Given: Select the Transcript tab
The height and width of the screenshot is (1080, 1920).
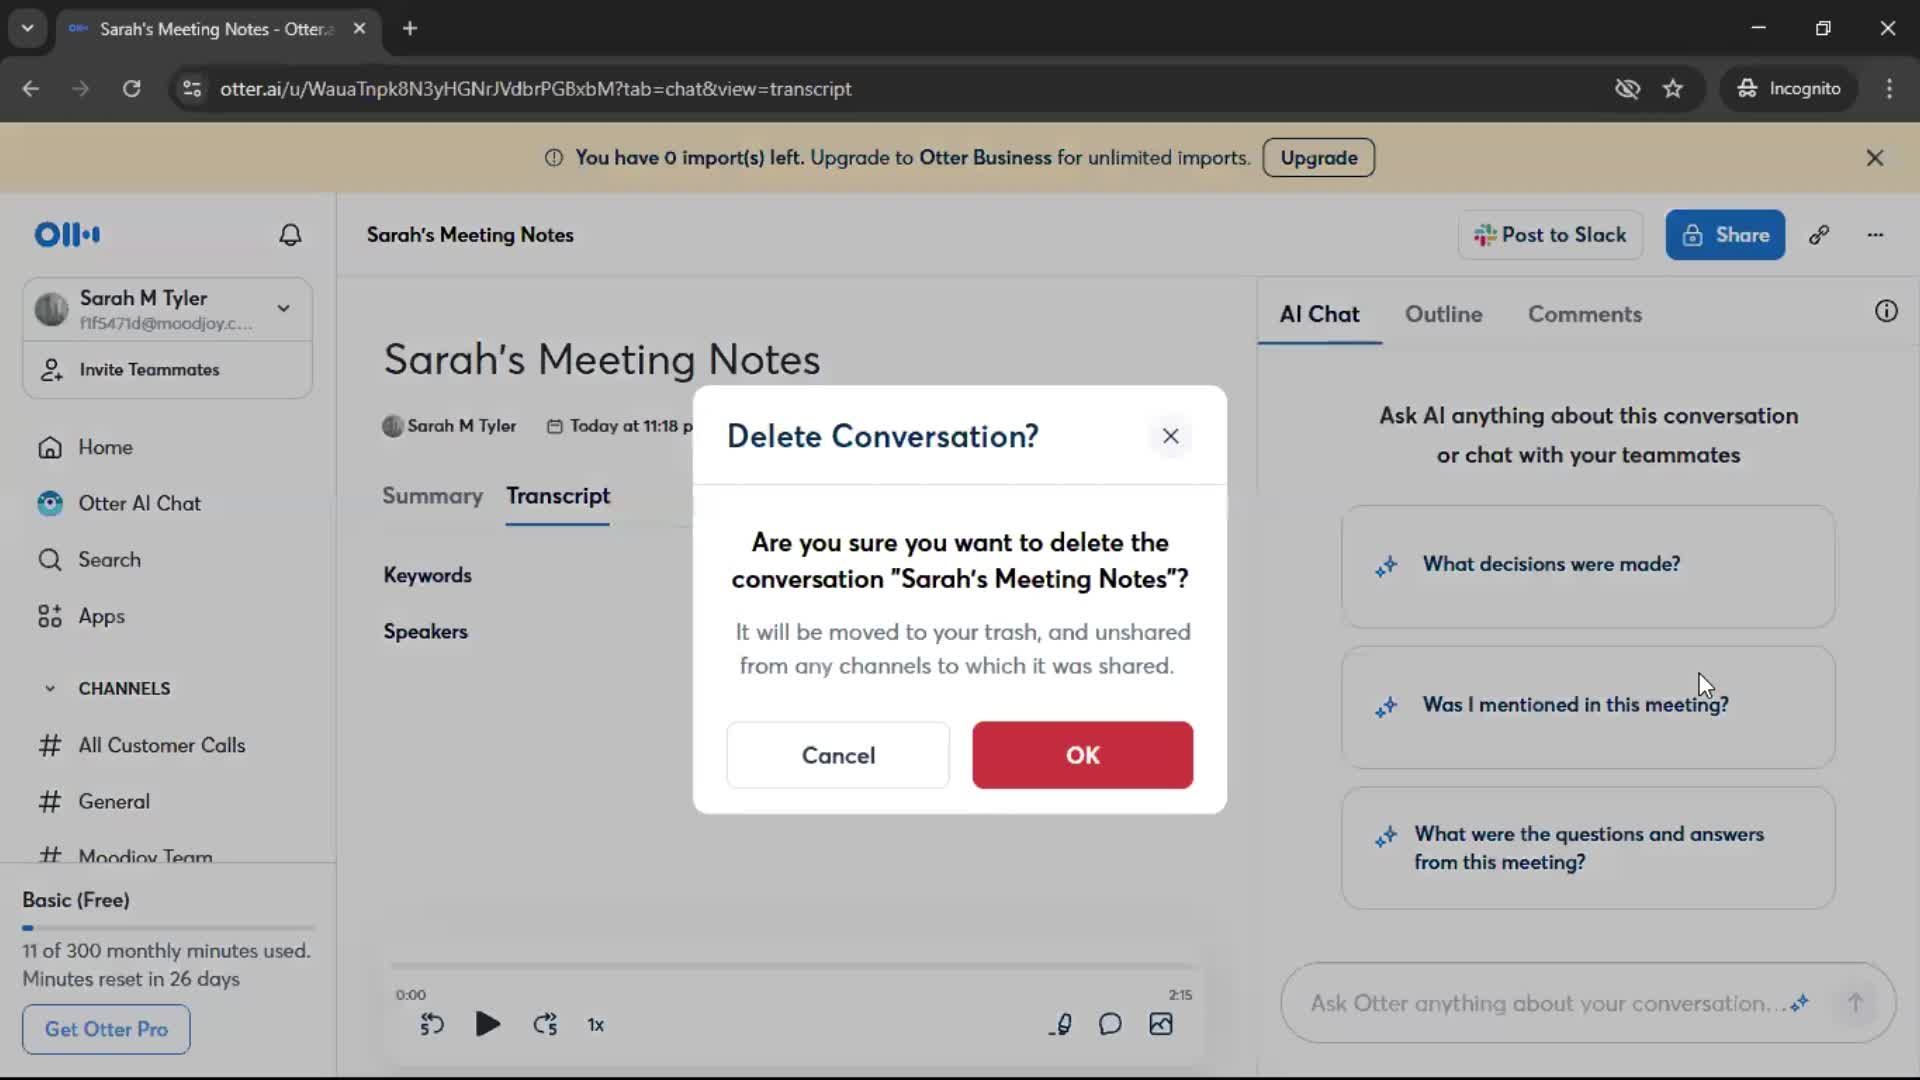Looking at the screenshot, I should pyautogui.click(x=558, y=496).
